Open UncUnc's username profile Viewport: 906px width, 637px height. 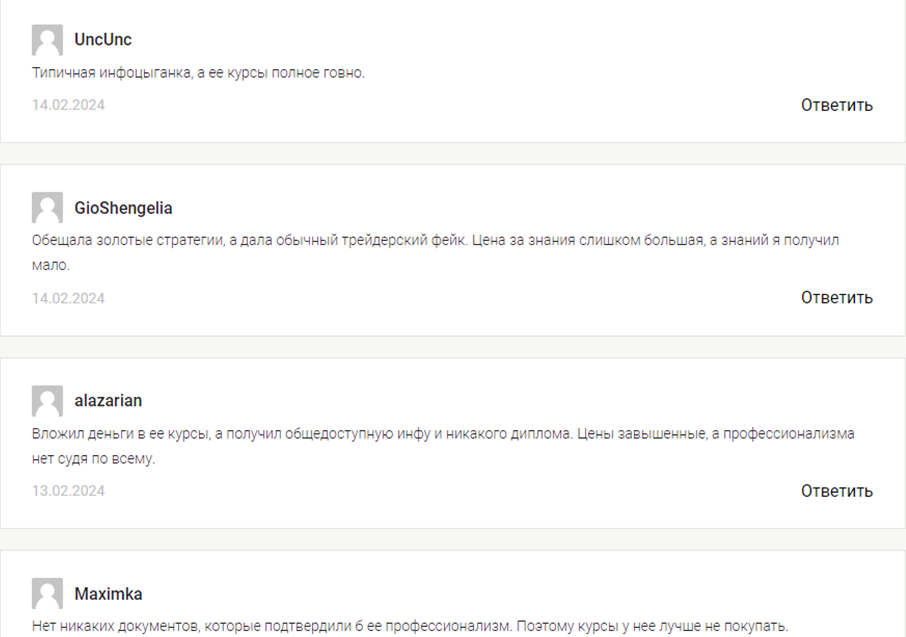103,39
